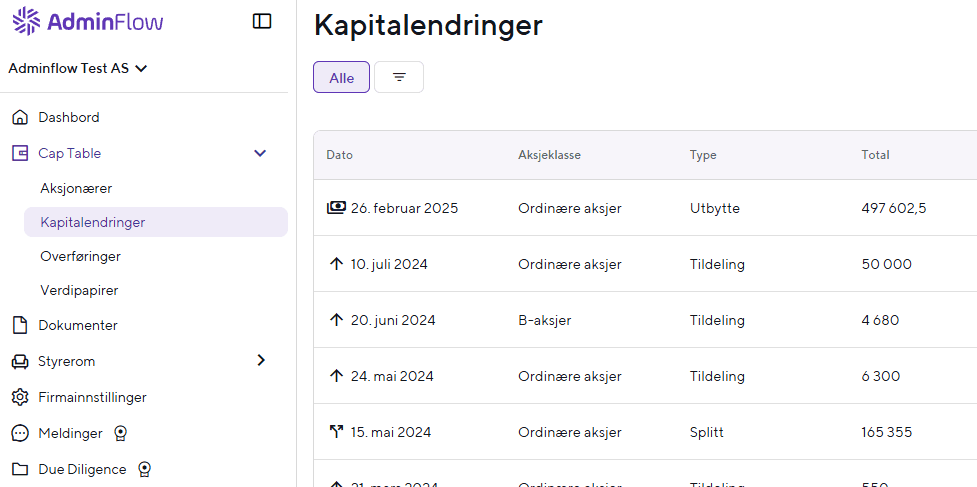Open Due Diligence in the sidebar
Screen dimensions: 977x487
pyautogui.click(x=82, y=469)
